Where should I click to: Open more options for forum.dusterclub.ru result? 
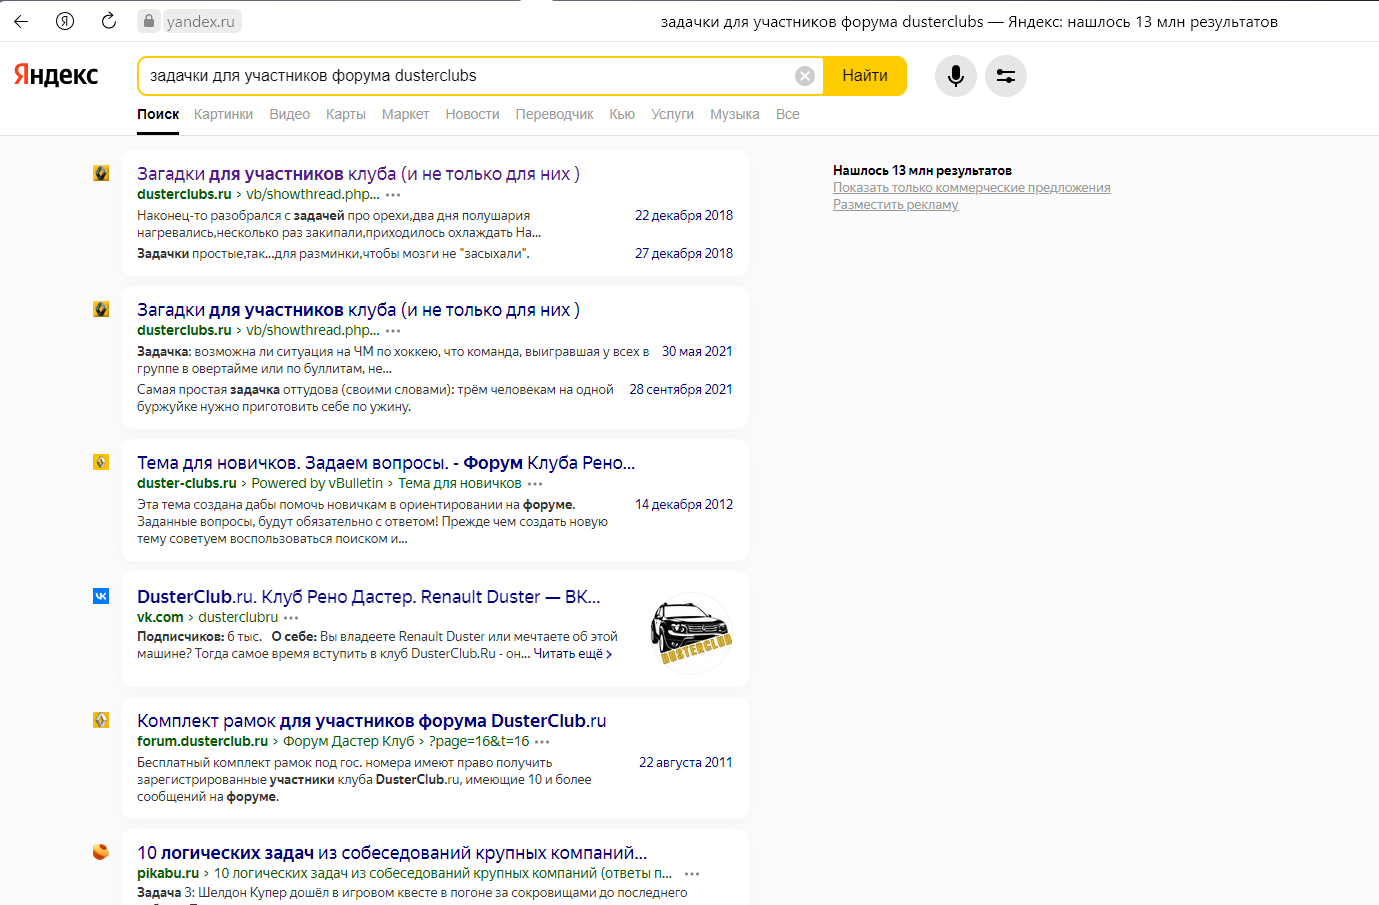(x=542, y=742)
